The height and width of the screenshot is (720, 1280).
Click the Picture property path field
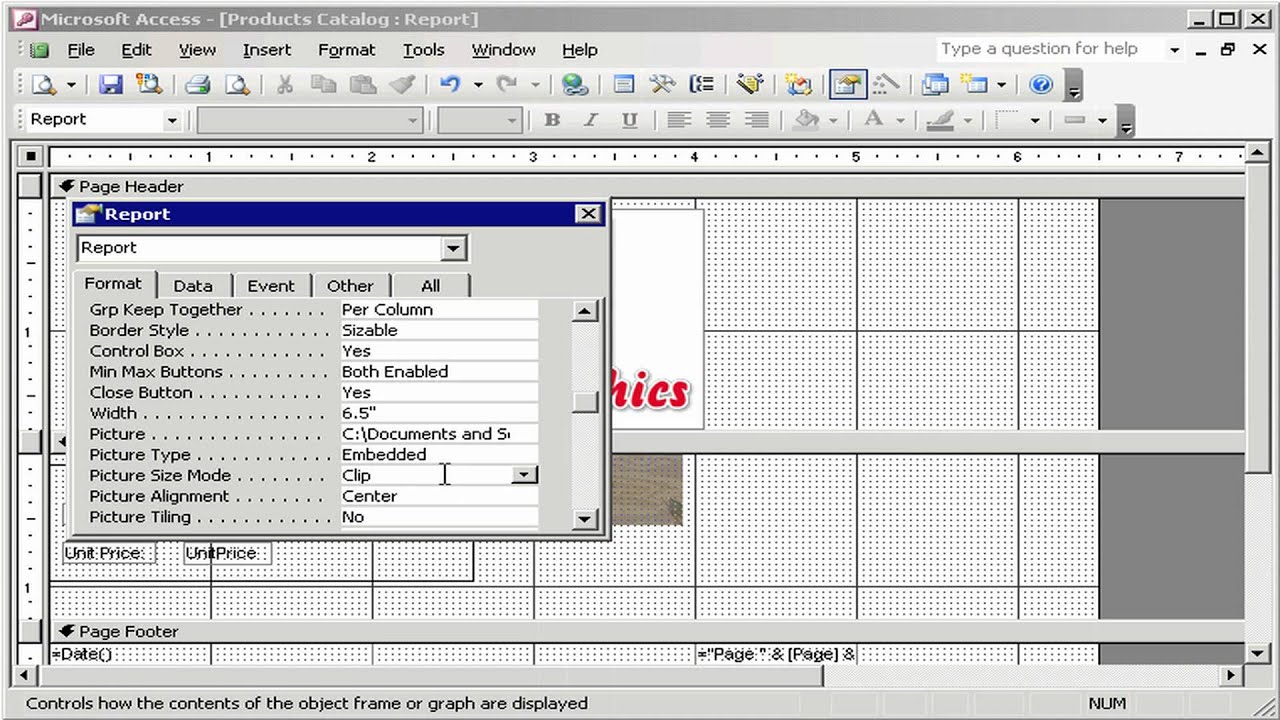438,434
